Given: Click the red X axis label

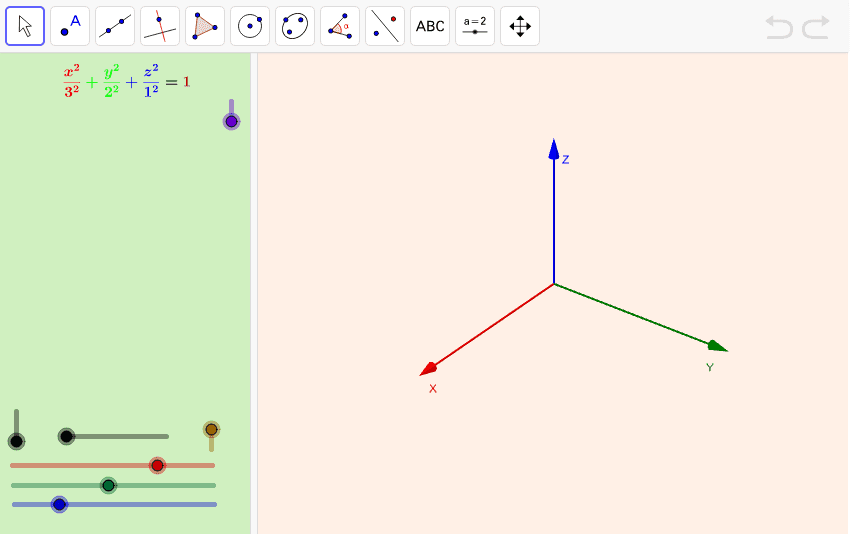Looking at the screenshot, I should tap(433, 389).
